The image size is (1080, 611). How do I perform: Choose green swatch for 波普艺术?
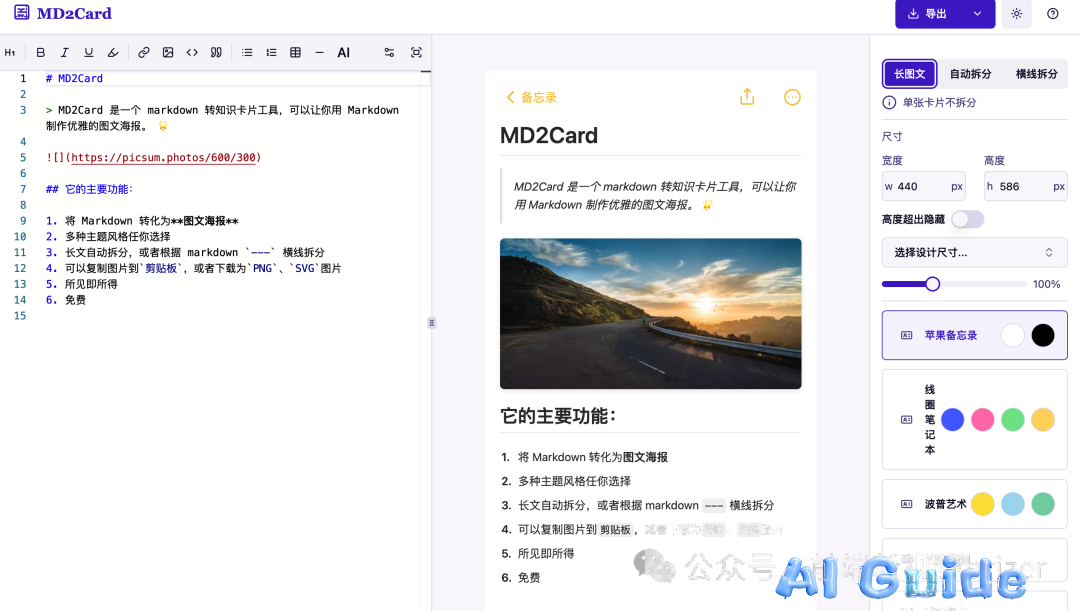(x=1043, y=504)
